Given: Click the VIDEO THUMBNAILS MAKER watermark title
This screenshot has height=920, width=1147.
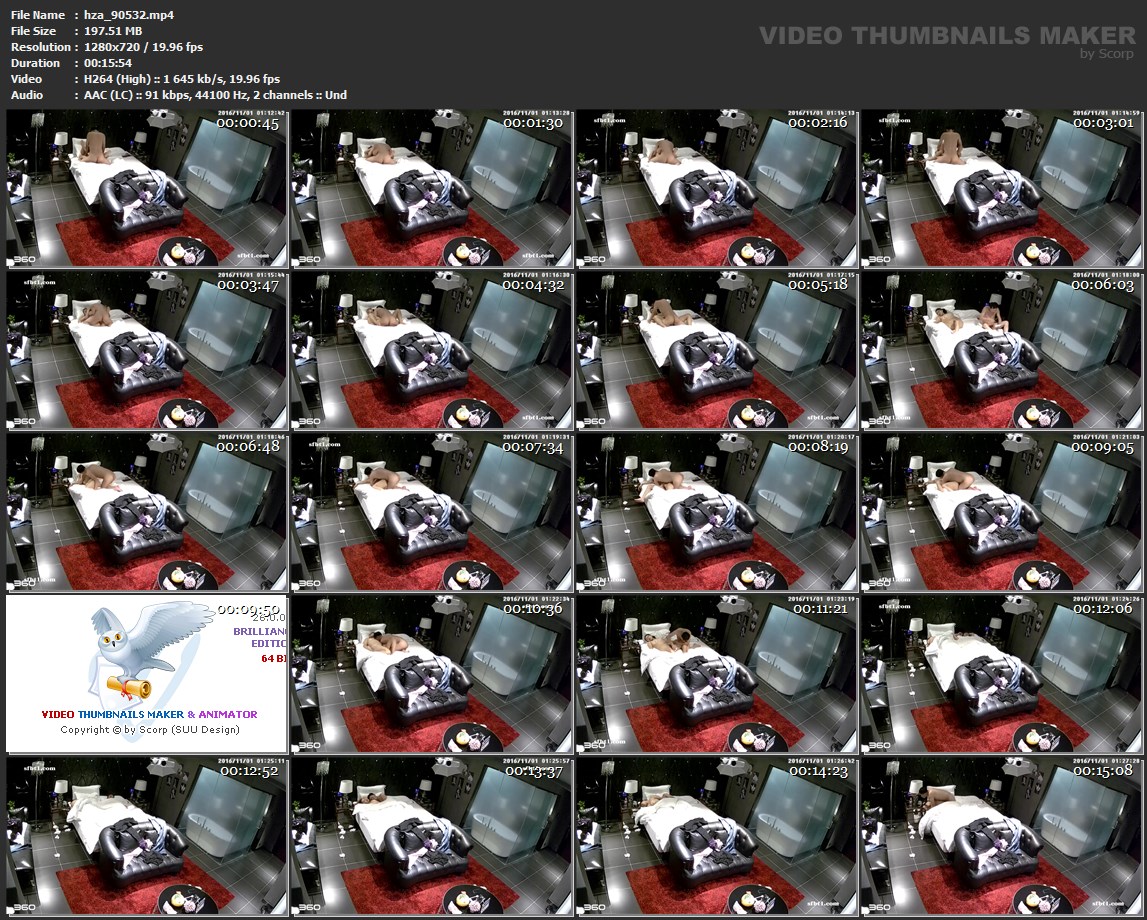Looking at the screenshot, I should coord(946,36).
